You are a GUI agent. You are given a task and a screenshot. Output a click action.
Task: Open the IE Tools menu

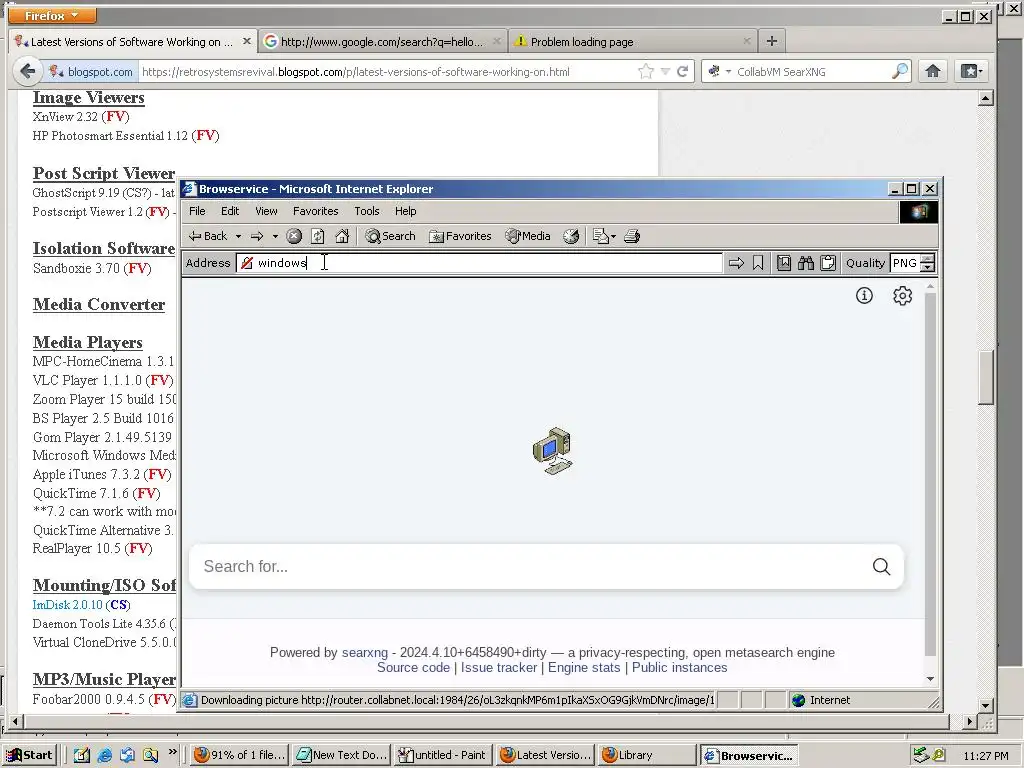366,211
